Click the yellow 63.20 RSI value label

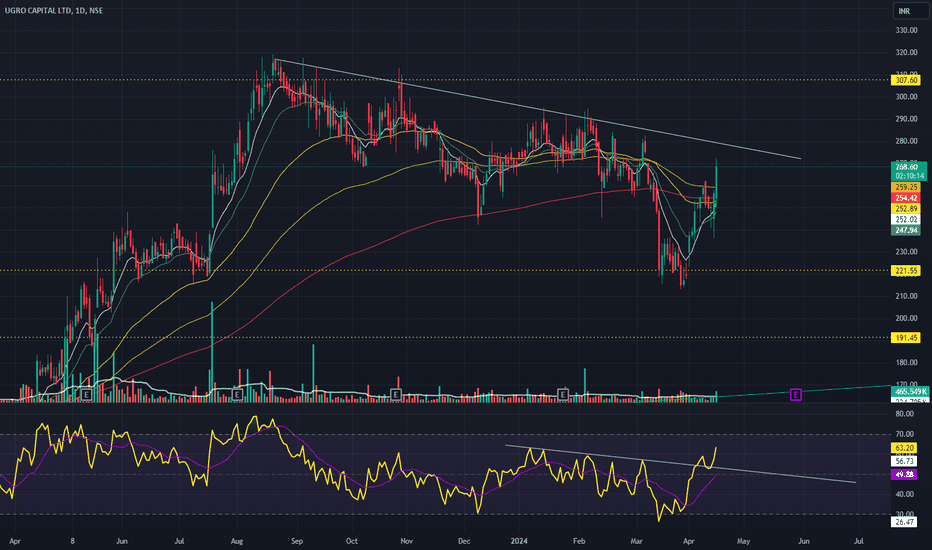pos(905,448)
